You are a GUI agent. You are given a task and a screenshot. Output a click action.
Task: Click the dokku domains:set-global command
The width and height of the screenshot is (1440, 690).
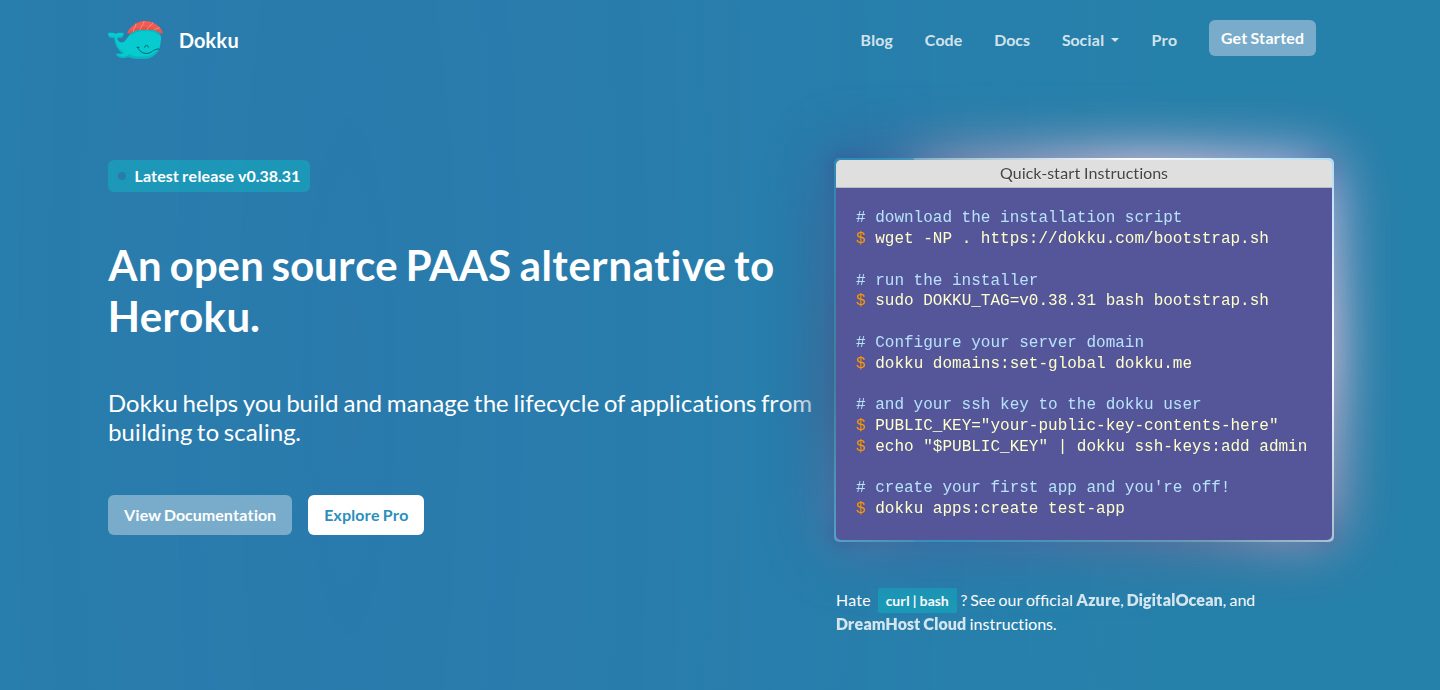[x=1024, y=363]
